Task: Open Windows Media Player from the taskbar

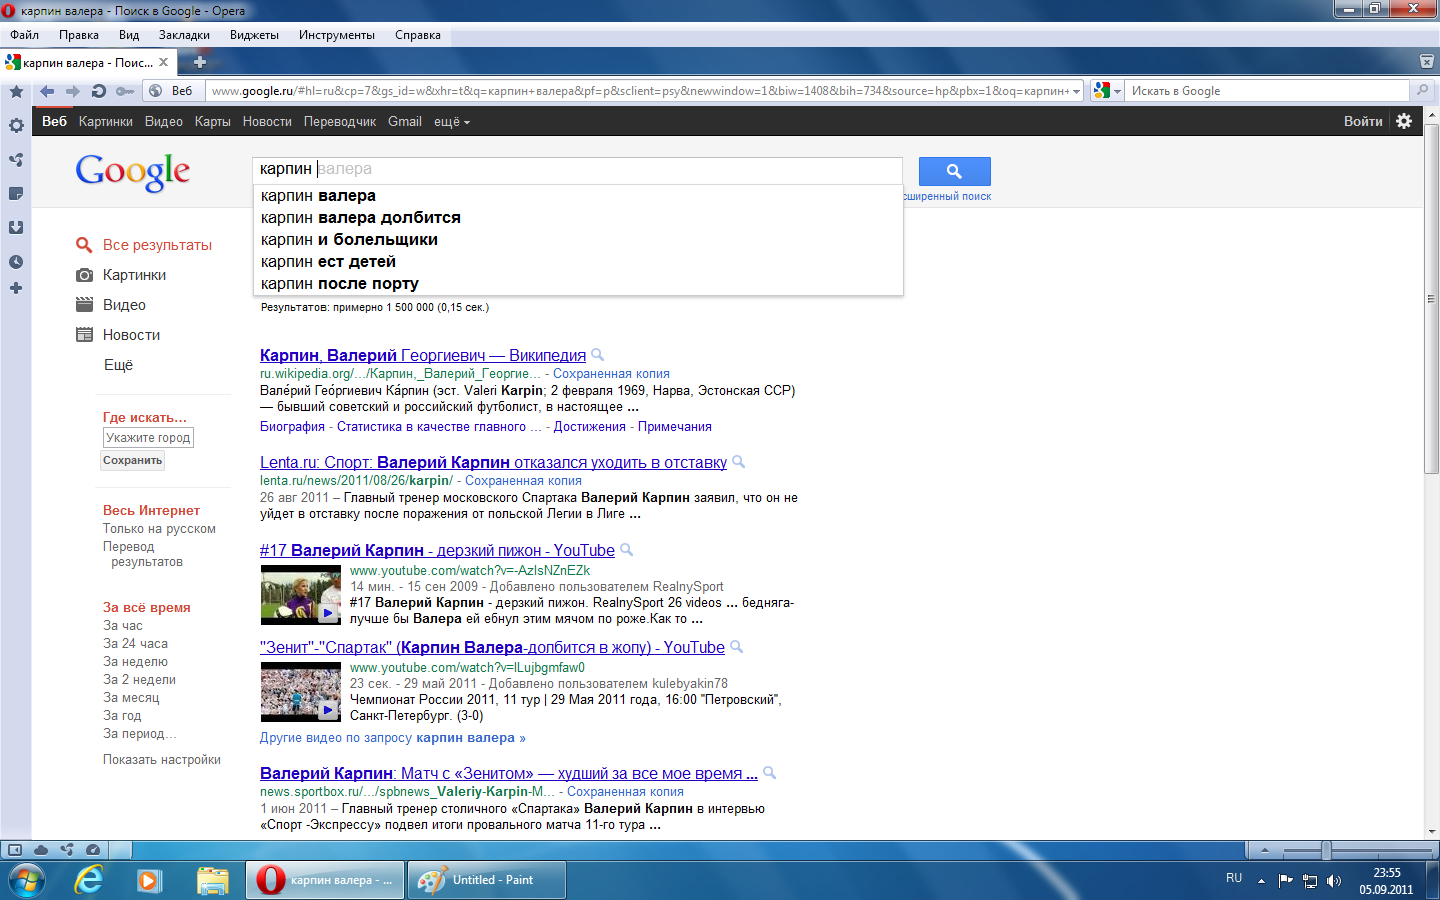Action: (x=150, y=880)
